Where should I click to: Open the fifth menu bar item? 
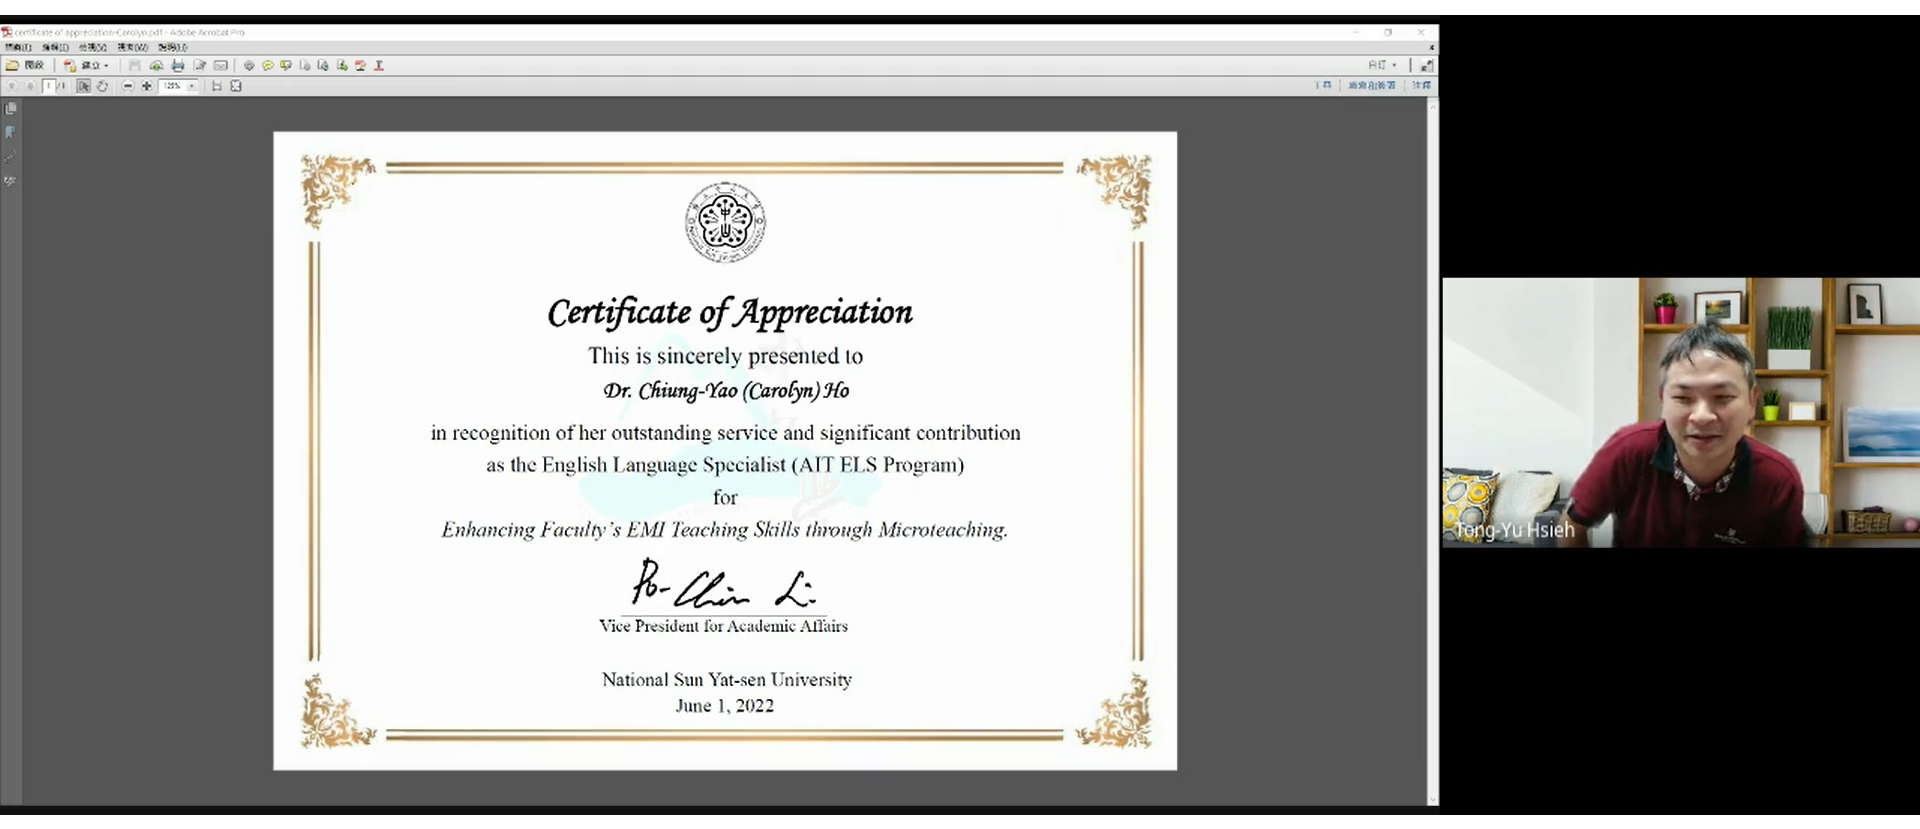pos(173,47)
